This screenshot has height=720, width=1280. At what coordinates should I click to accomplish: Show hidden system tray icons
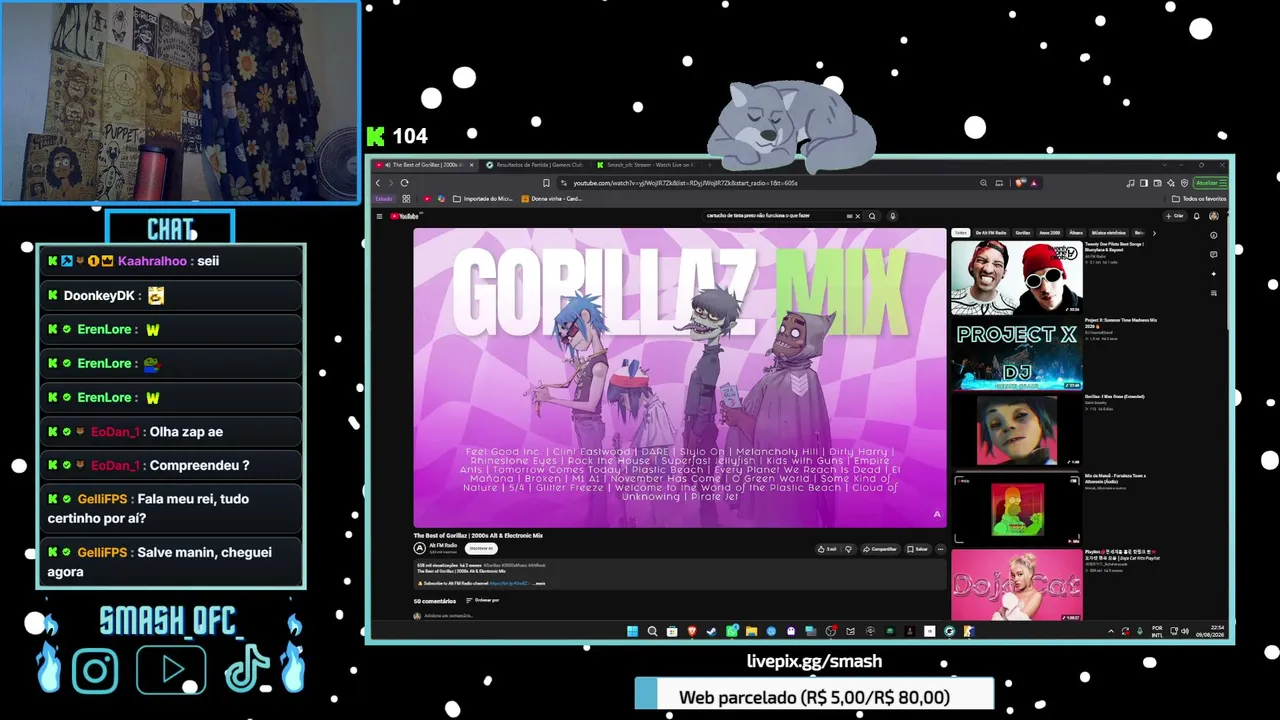(1111, 631)
